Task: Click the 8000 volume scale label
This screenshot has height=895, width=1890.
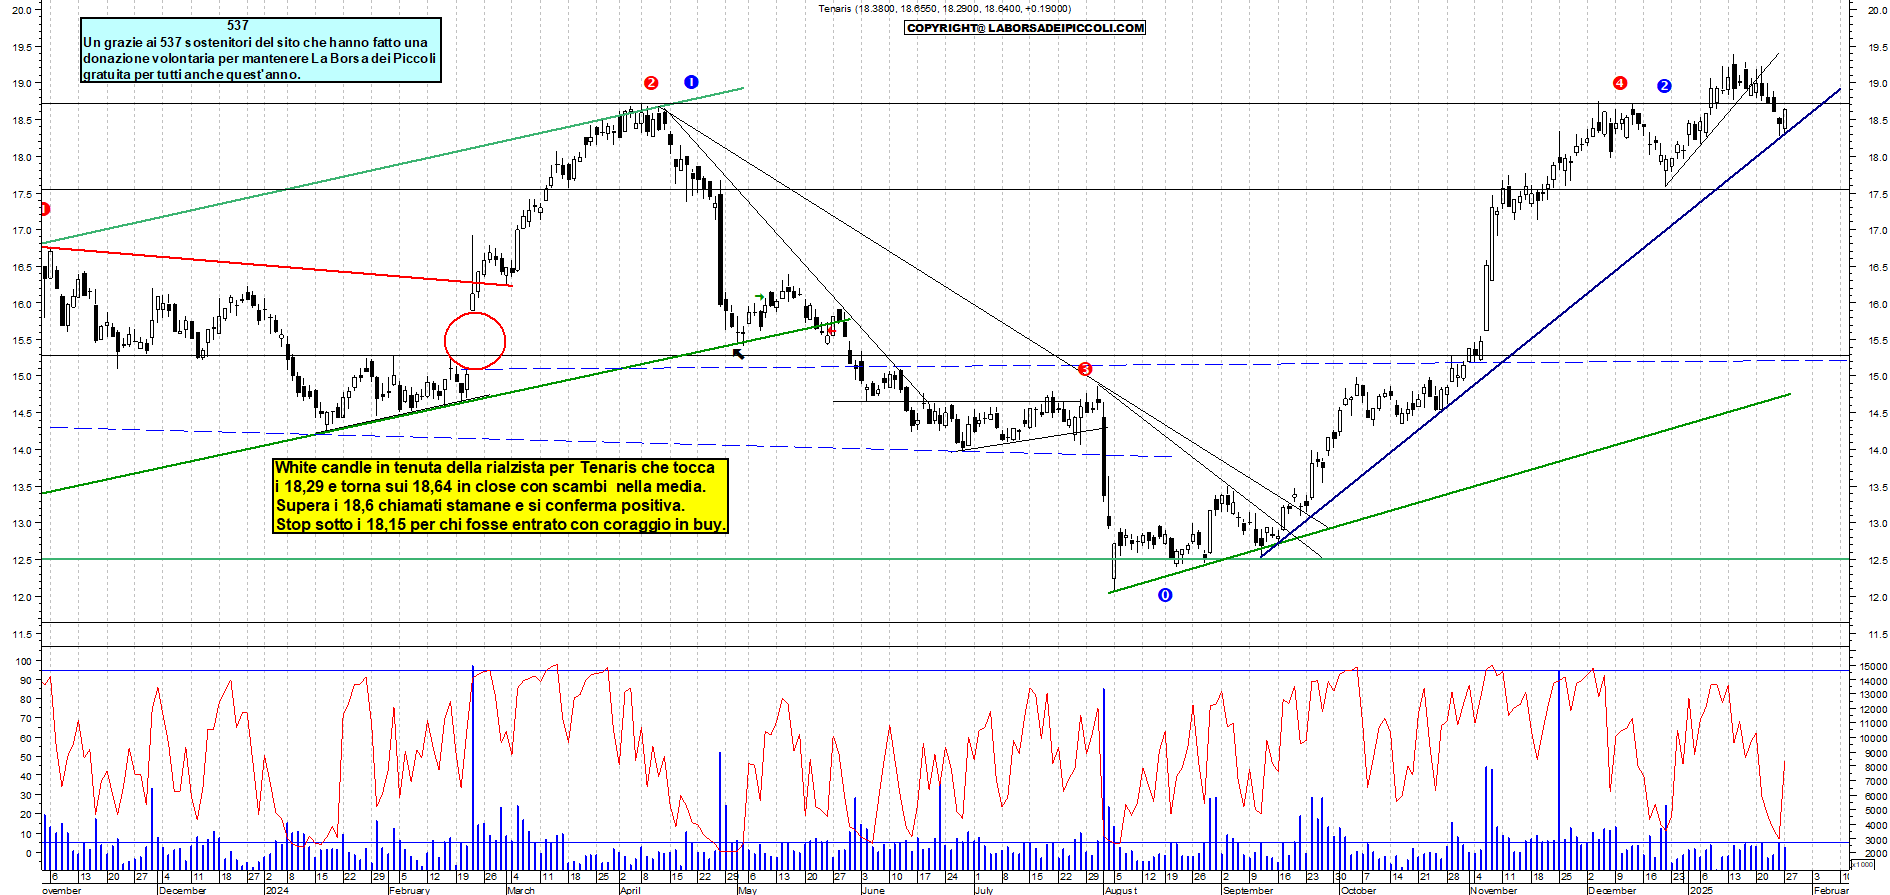Action: click(1875, 768)
